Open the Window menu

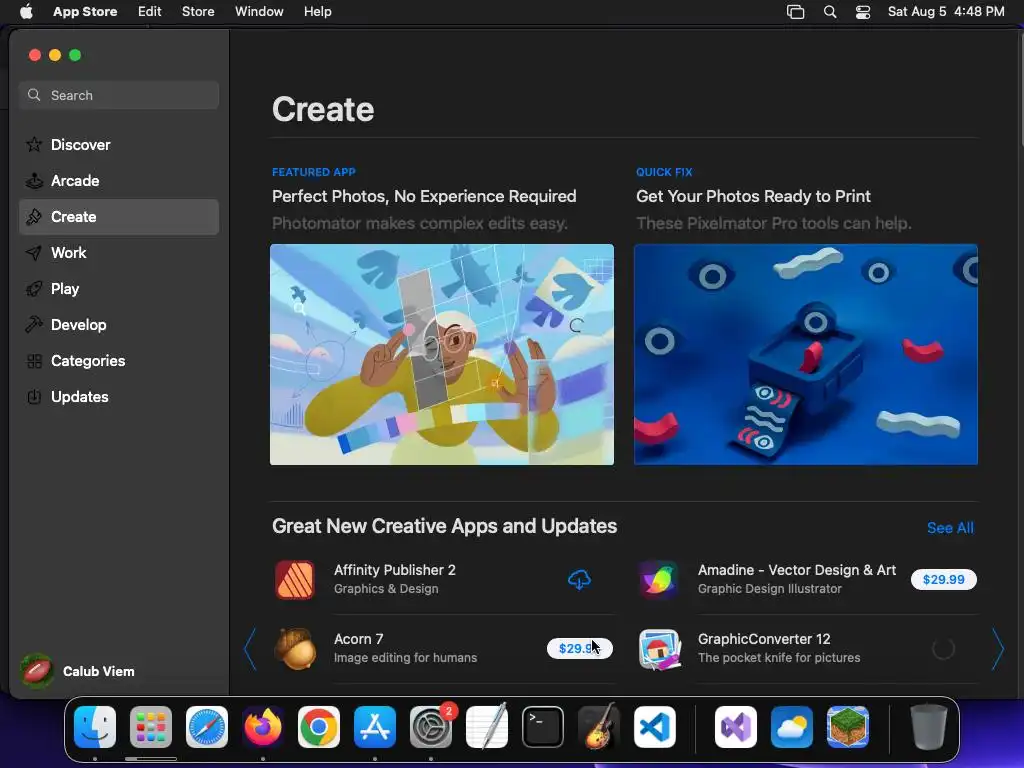259,12
